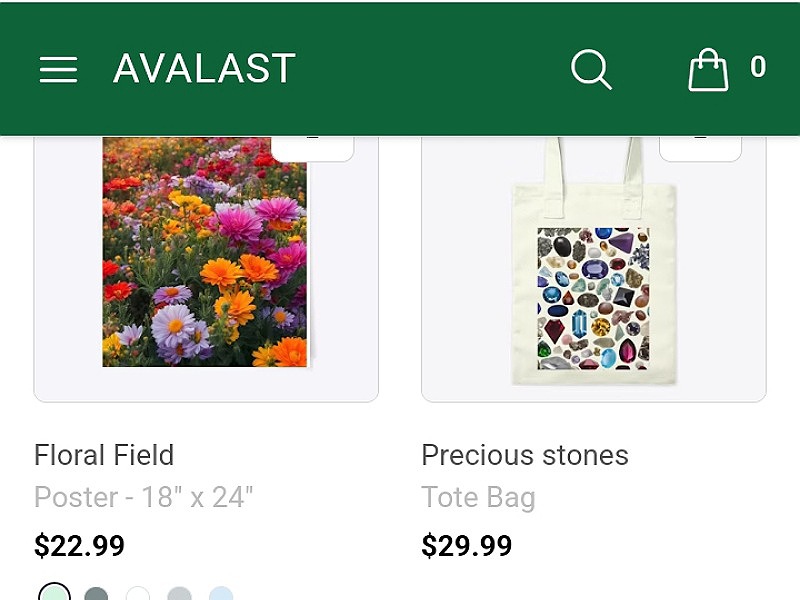Click the $29.99 Precious stones price
This screenshot has width=800, height=600.
466,546
